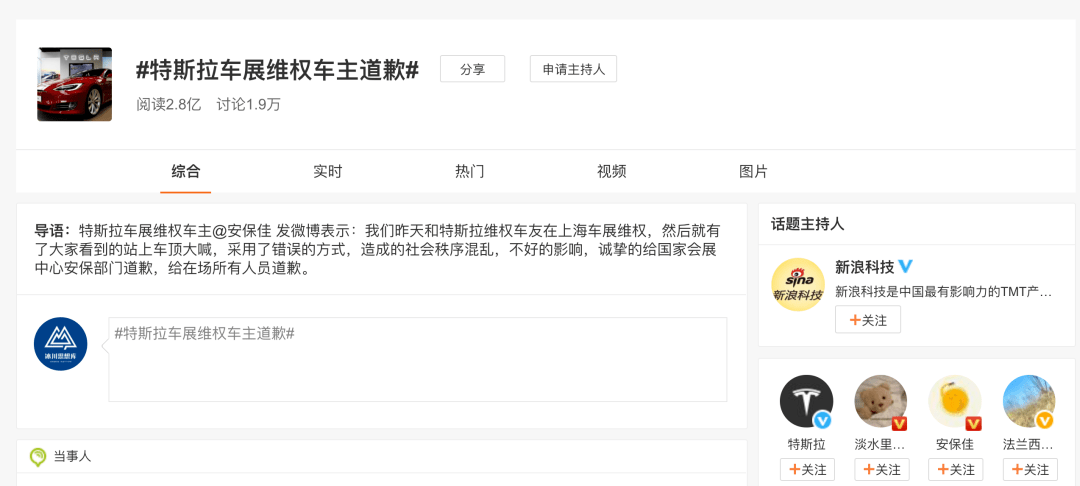Follow 安保佳 using its 关注 button
1080x486 pixels.
pos(955,469)
